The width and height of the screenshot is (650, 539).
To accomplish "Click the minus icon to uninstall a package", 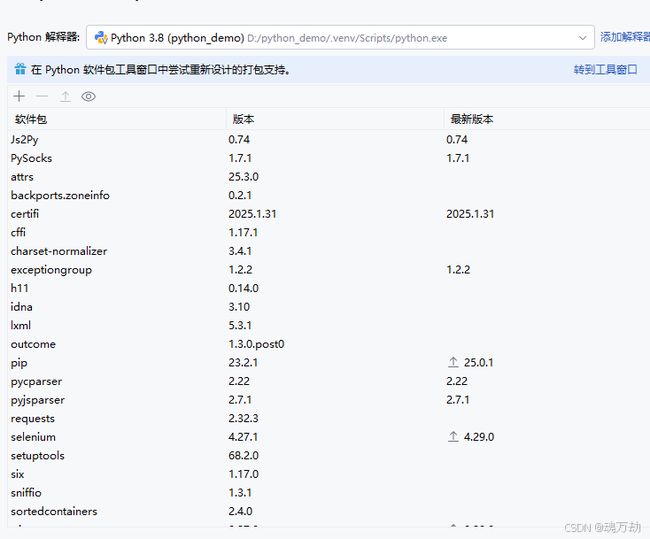I will (x=42, y=96).
